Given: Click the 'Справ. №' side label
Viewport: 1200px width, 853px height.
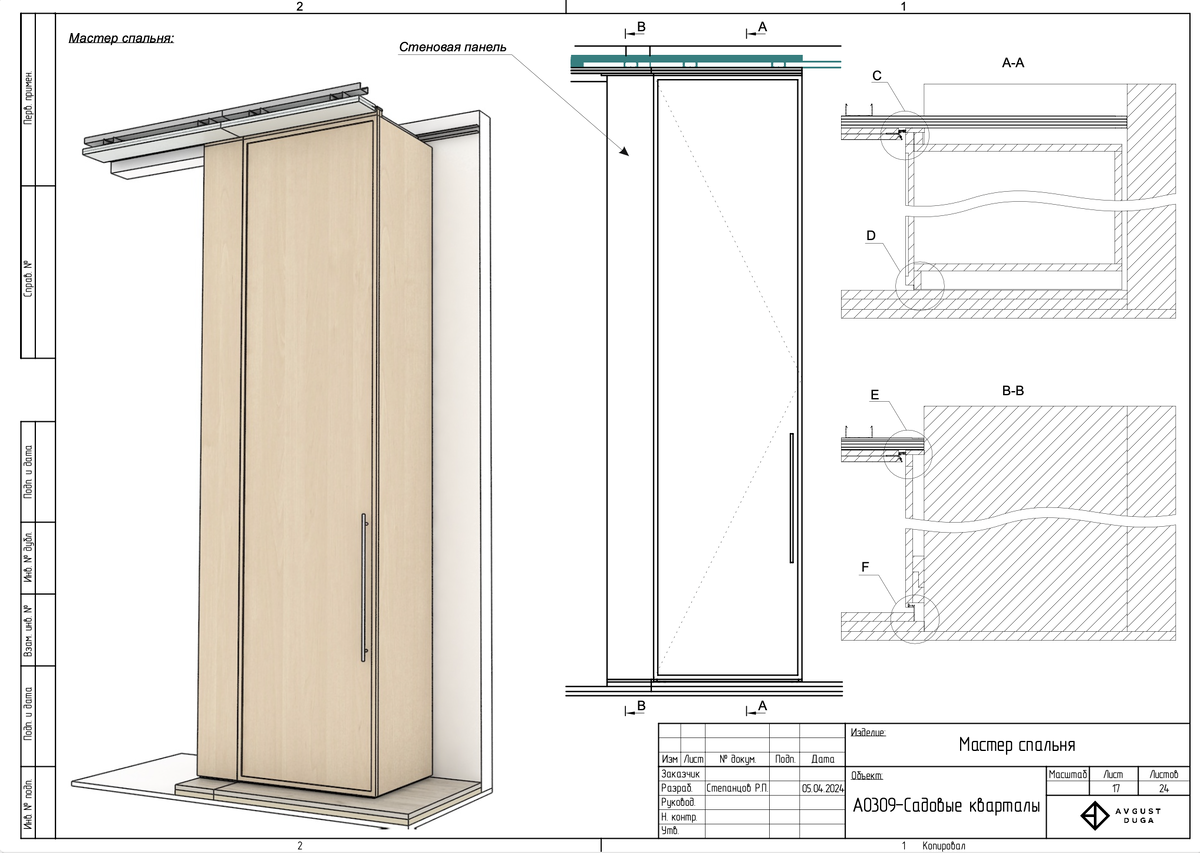Looking at the screenshot, I should coord(29,278).
